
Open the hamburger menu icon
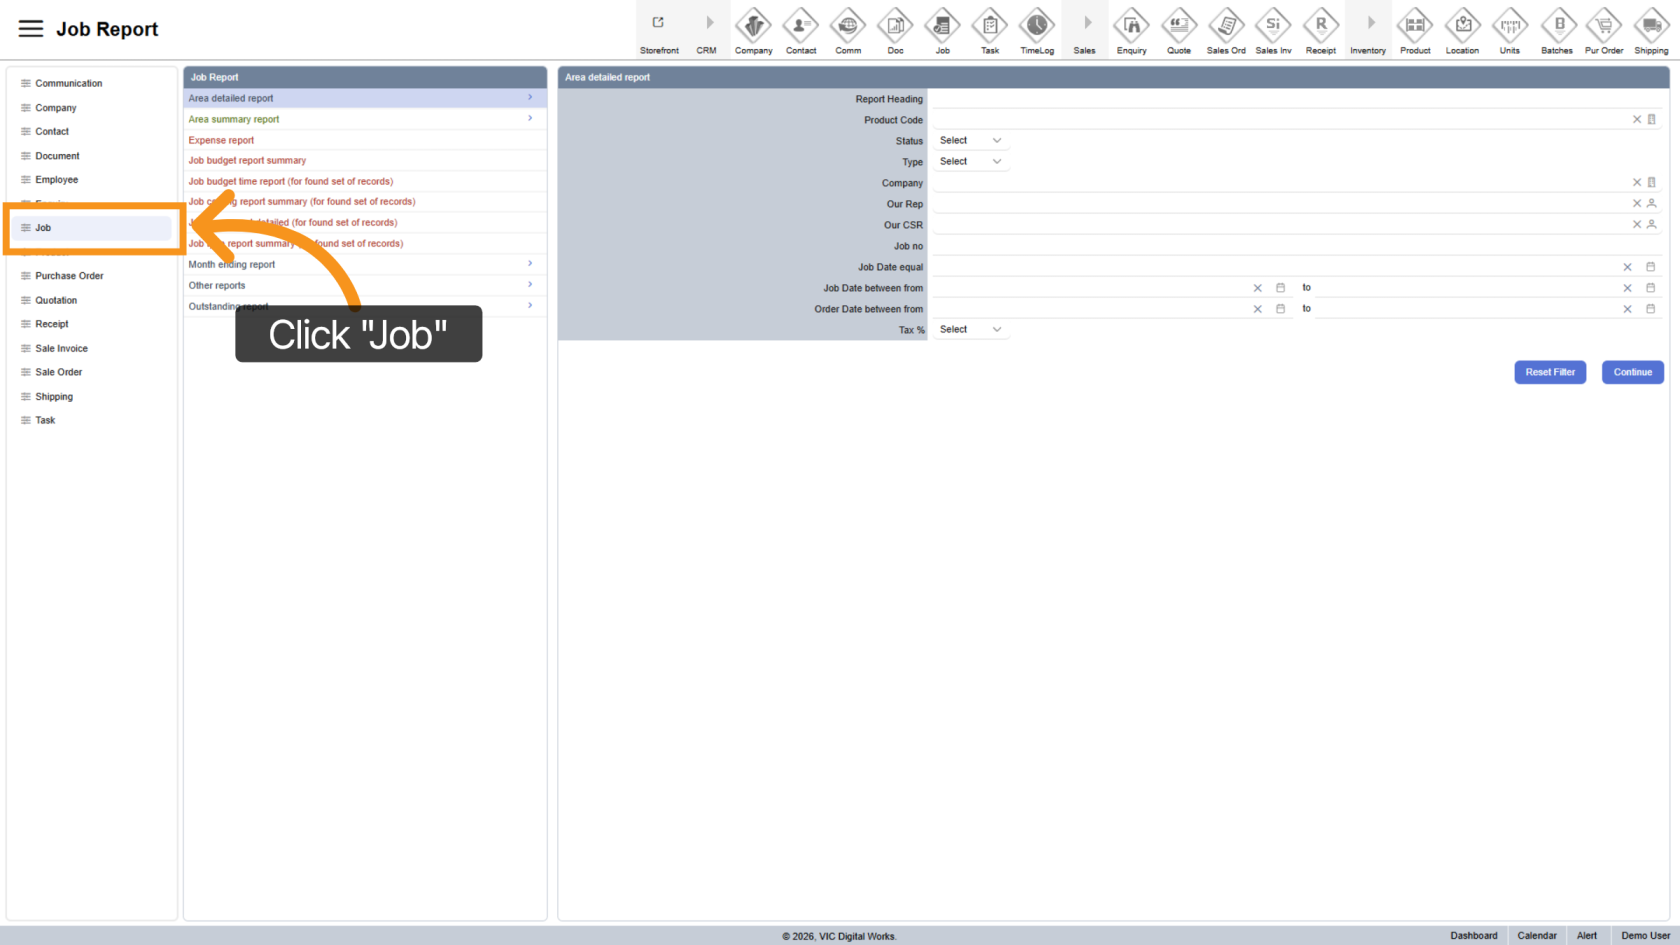pos(31,29)
